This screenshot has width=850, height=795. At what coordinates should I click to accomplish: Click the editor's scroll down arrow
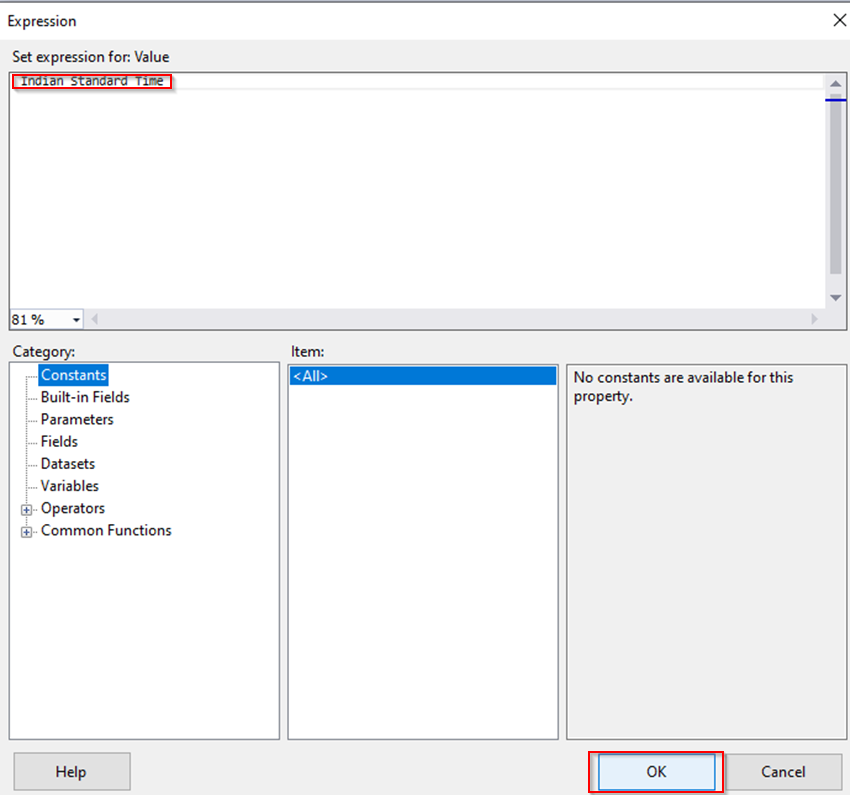point(835,298)
